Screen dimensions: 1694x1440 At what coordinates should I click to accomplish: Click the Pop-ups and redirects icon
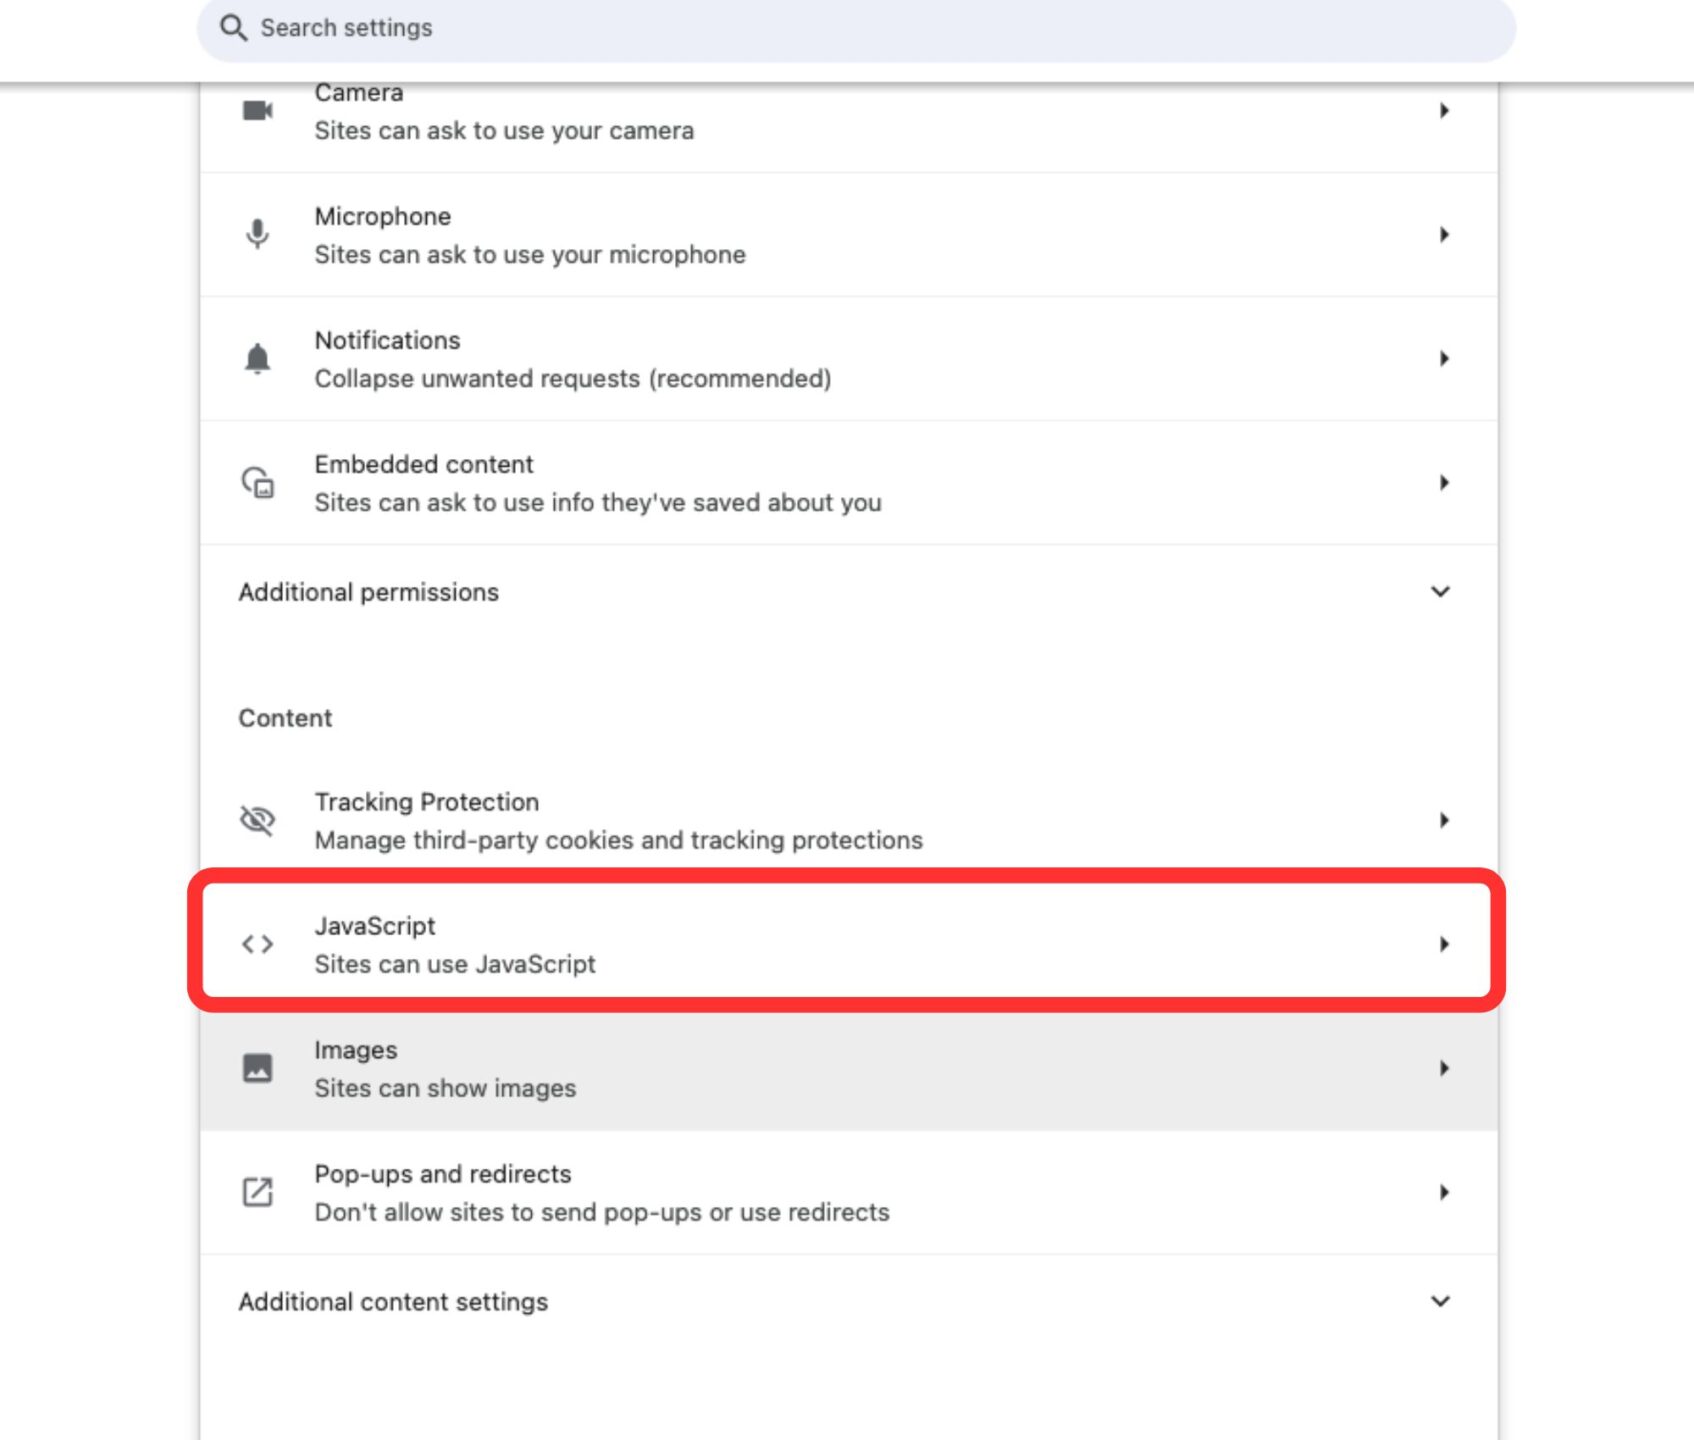[x=257, y=1191]
